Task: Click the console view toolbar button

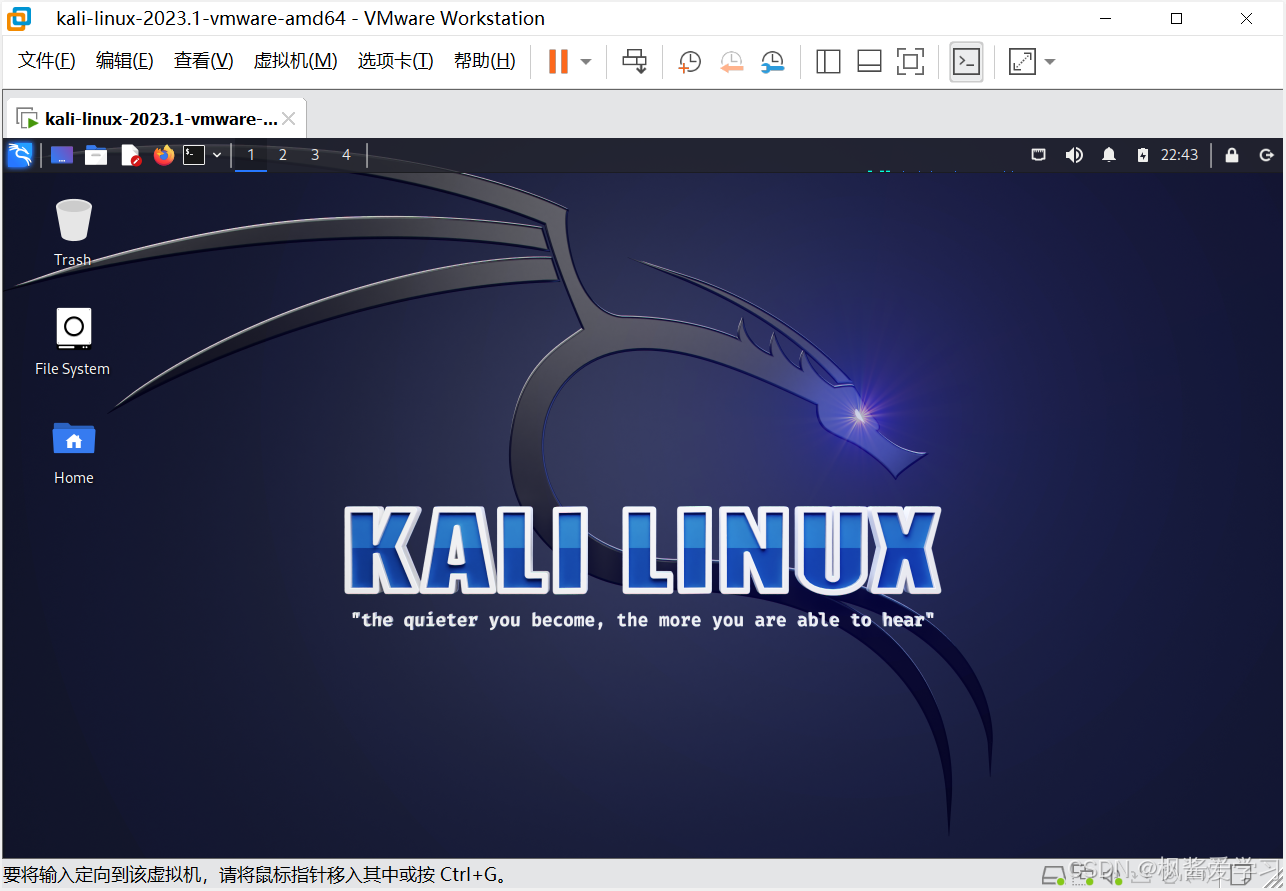Action: (x=966, y=62)
